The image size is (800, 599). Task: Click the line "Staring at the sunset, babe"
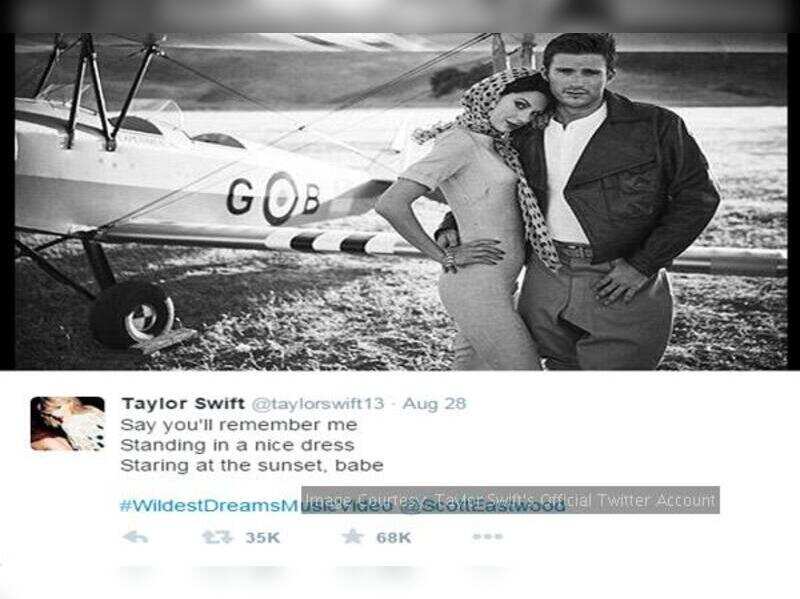click(x=252, y=466)
